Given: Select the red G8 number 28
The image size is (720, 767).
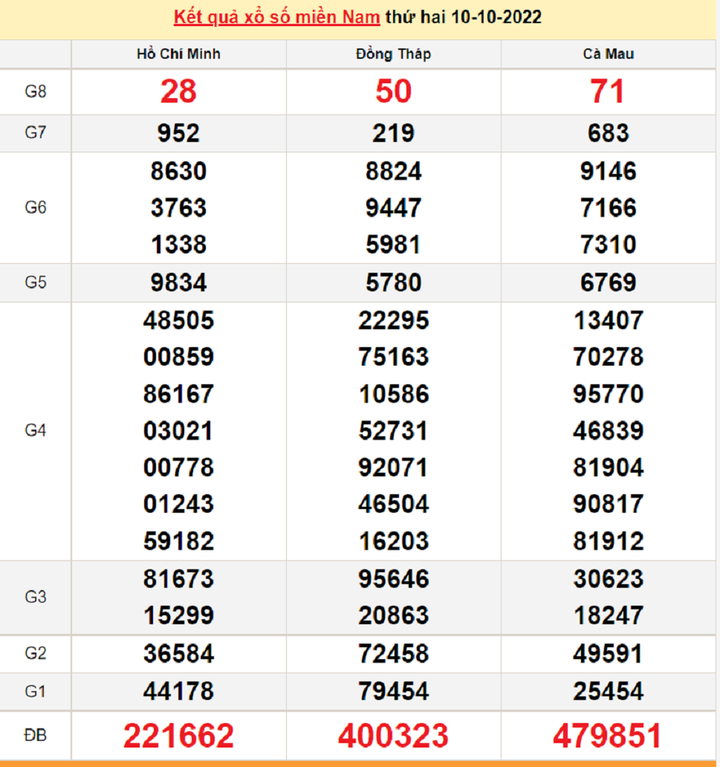Looking at the screenshot, I should tap(178, 92).
